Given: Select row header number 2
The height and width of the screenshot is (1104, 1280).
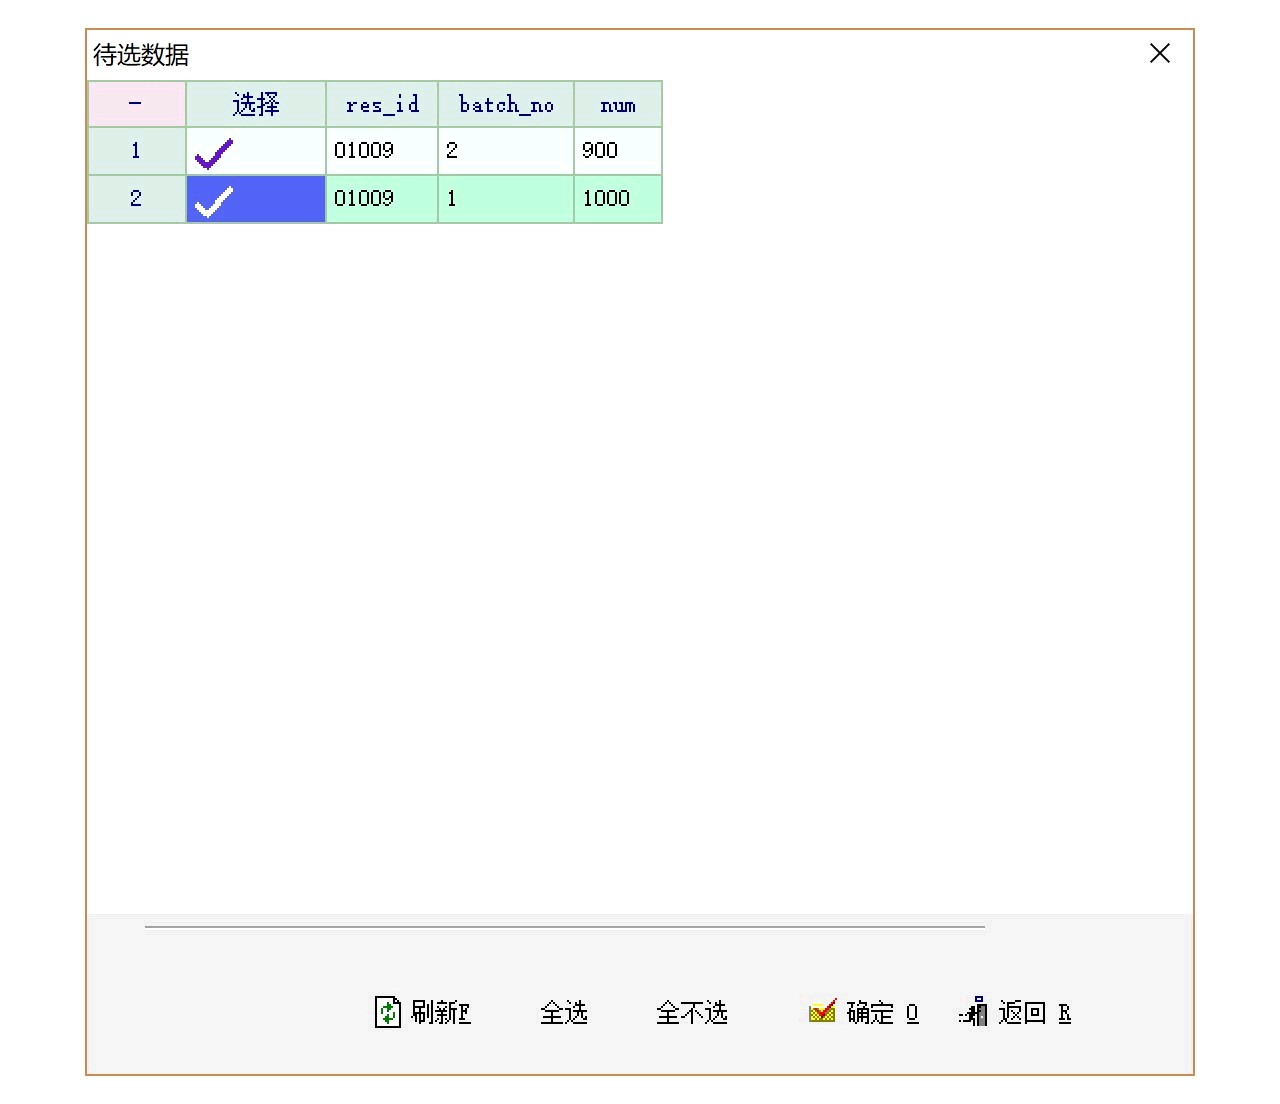Looking at the screenshot, I should [x=136, y=199].
